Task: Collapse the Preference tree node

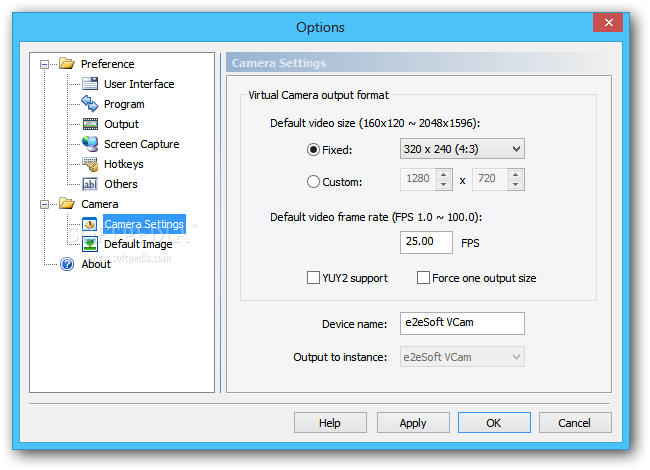Action: click(44, 64)
